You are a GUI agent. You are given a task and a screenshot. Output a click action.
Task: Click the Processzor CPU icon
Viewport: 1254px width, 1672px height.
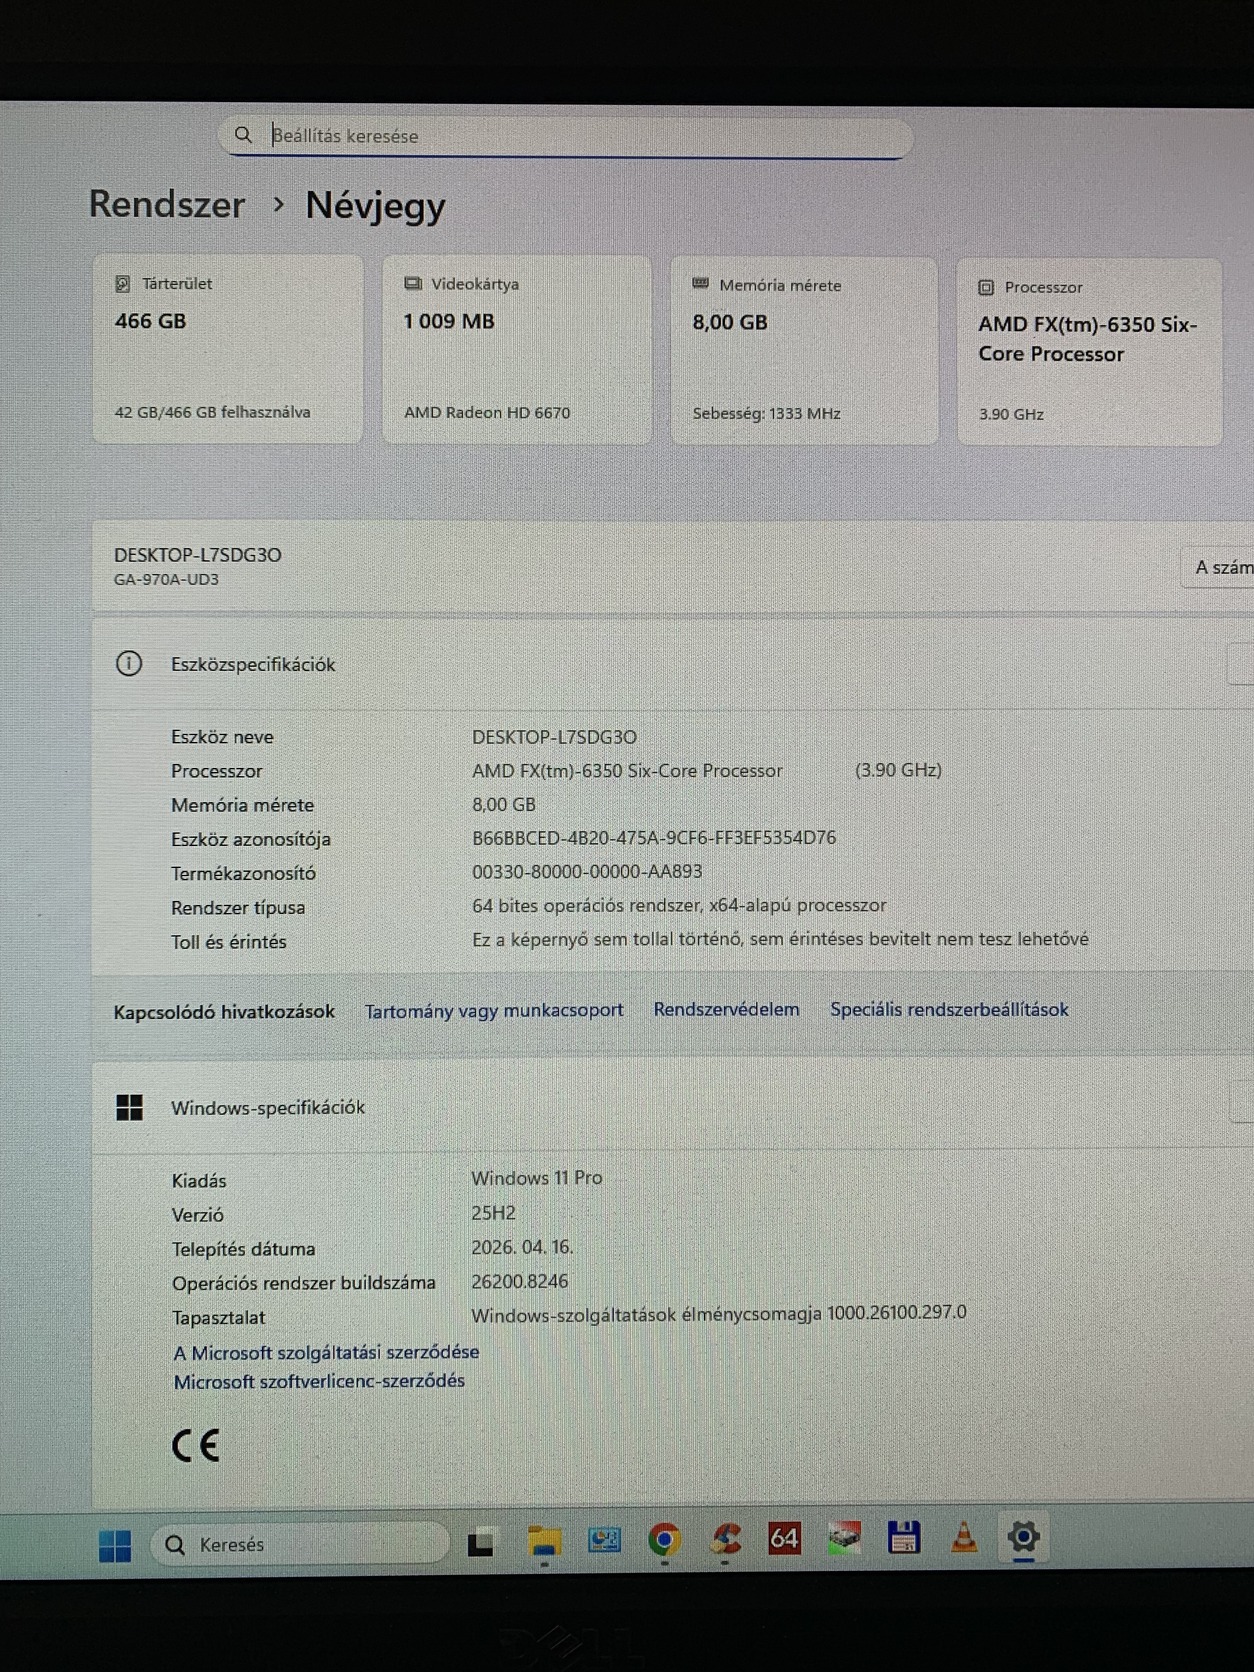[x=986, y=287]
